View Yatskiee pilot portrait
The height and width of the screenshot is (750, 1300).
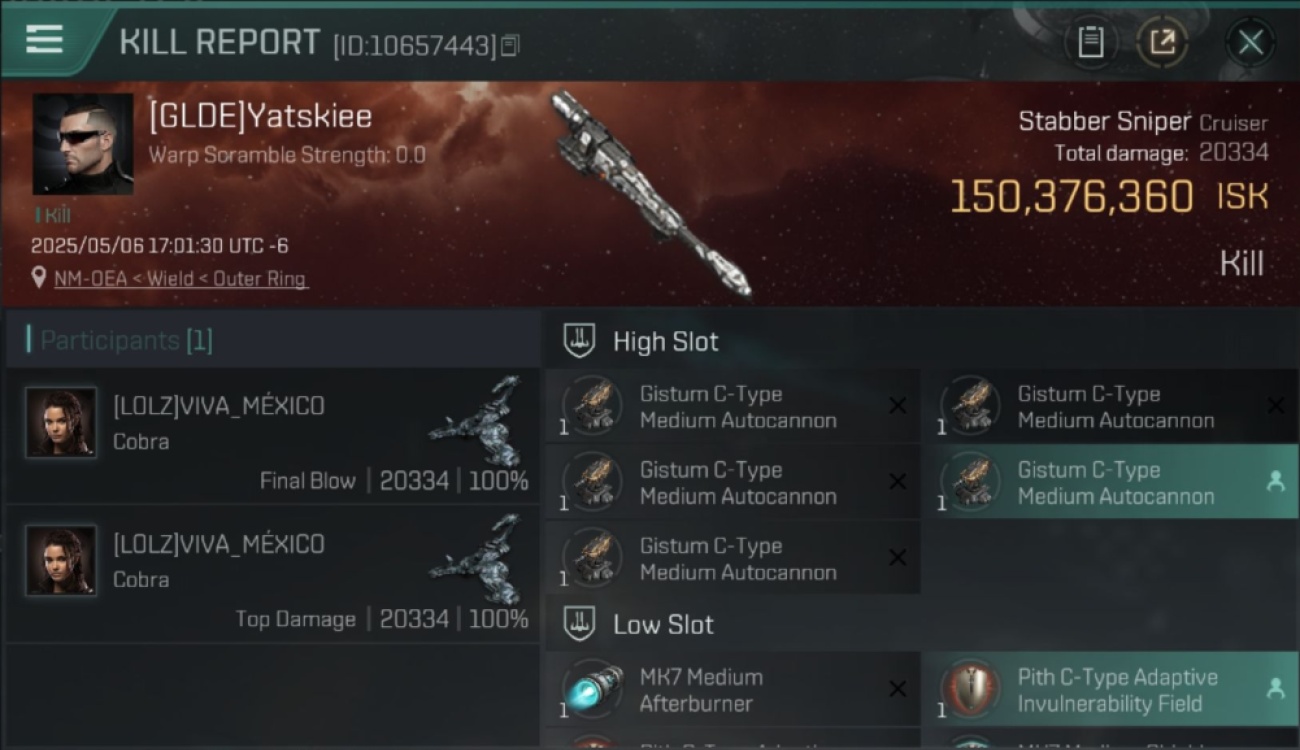tap(83, 144)
